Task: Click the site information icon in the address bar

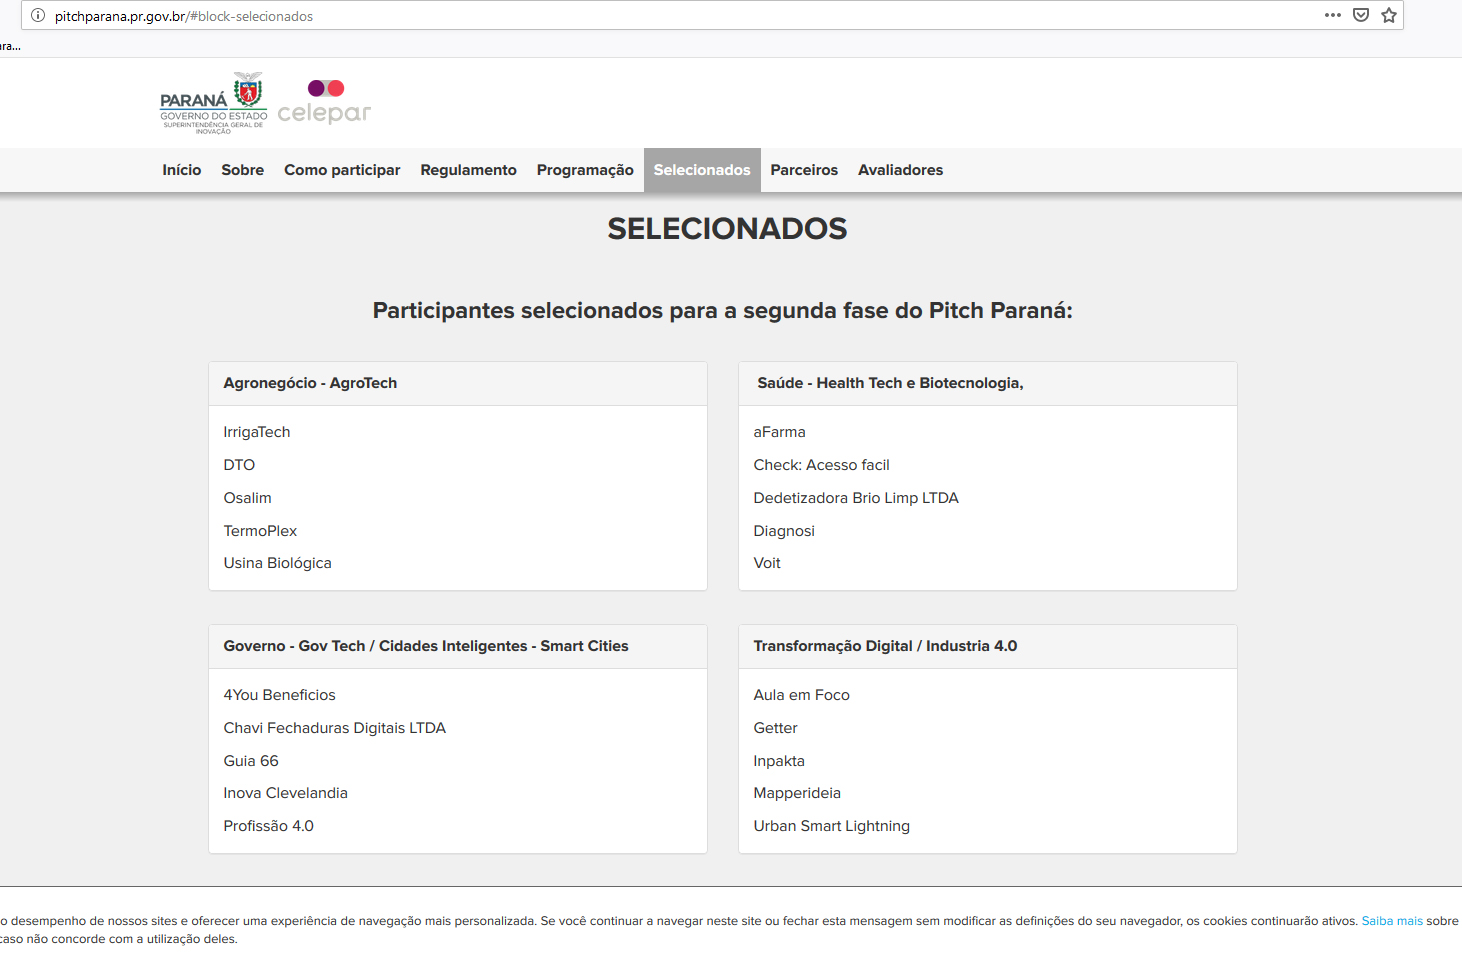Action: (38, 15)
